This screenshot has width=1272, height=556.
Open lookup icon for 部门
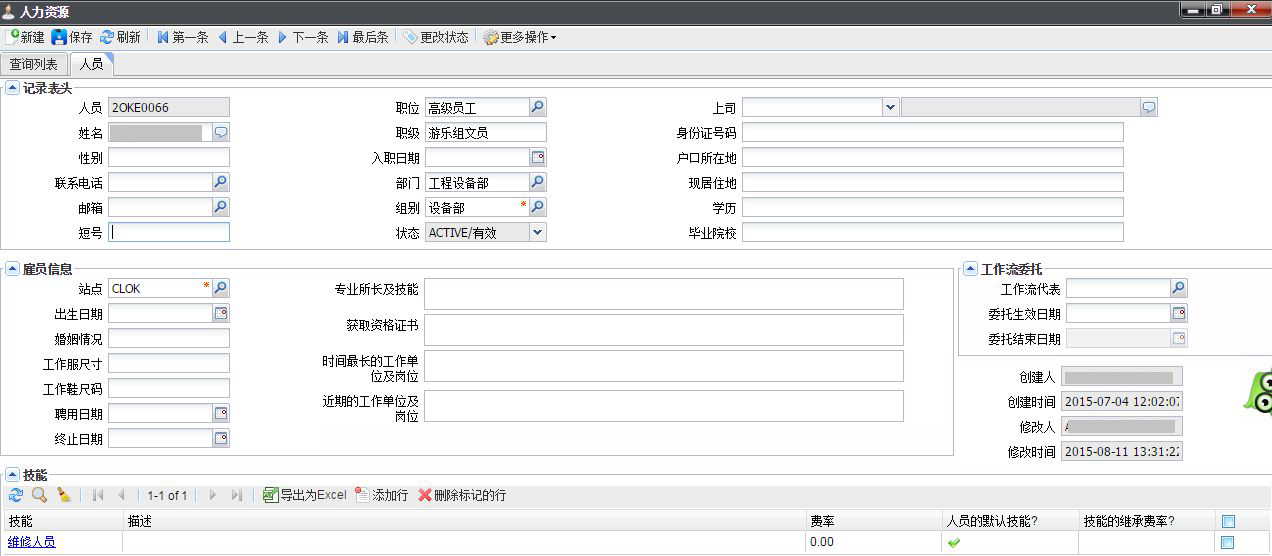pyautogui.click(x=538, y=182)
